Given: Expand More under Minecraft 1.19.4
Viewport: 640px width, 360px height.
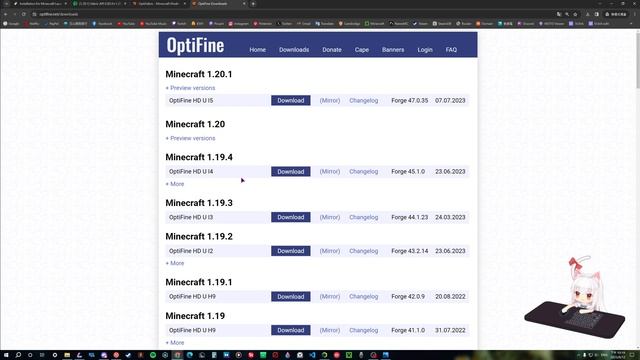Looking at the screenshot, I should click(x=175, y=184).
